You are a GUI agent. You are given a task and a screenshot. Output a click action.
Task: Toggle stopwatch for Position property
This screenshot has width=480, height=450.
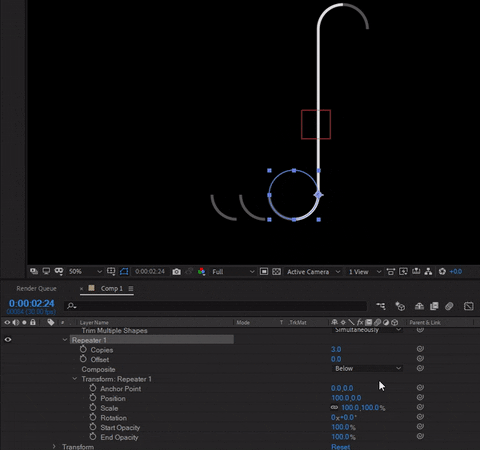(93, 398)
